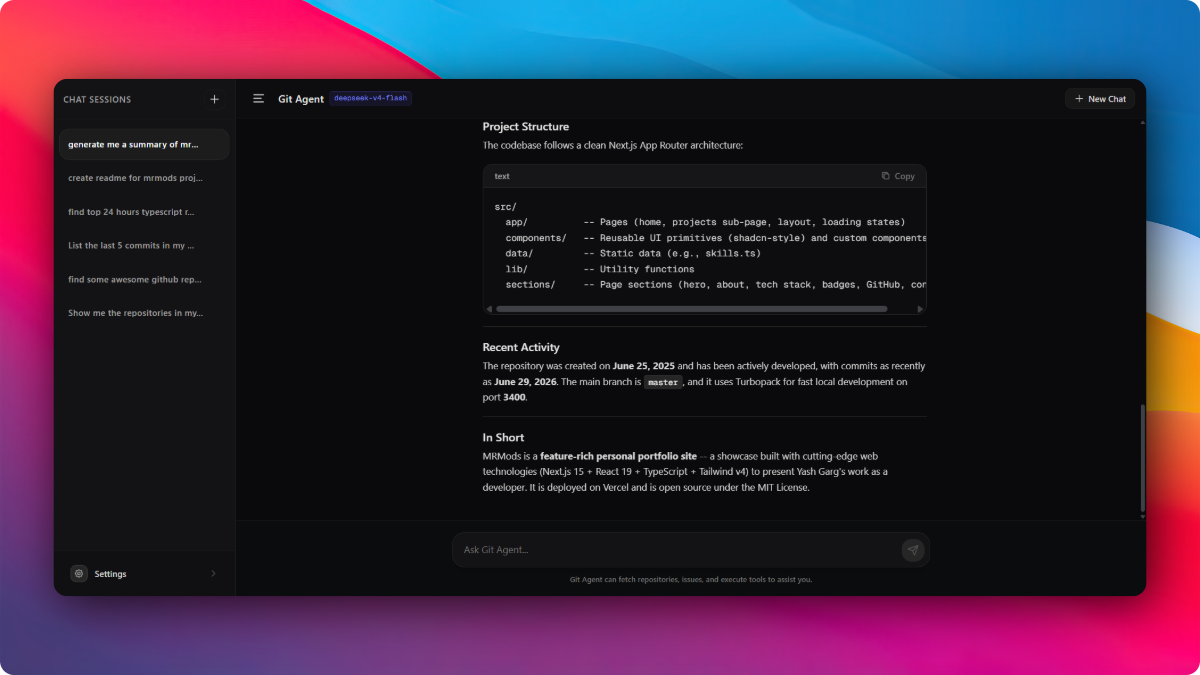Screen dimensions: 1200x675
Task: Click the 'text' language label in code block
Action: [502, 176]
